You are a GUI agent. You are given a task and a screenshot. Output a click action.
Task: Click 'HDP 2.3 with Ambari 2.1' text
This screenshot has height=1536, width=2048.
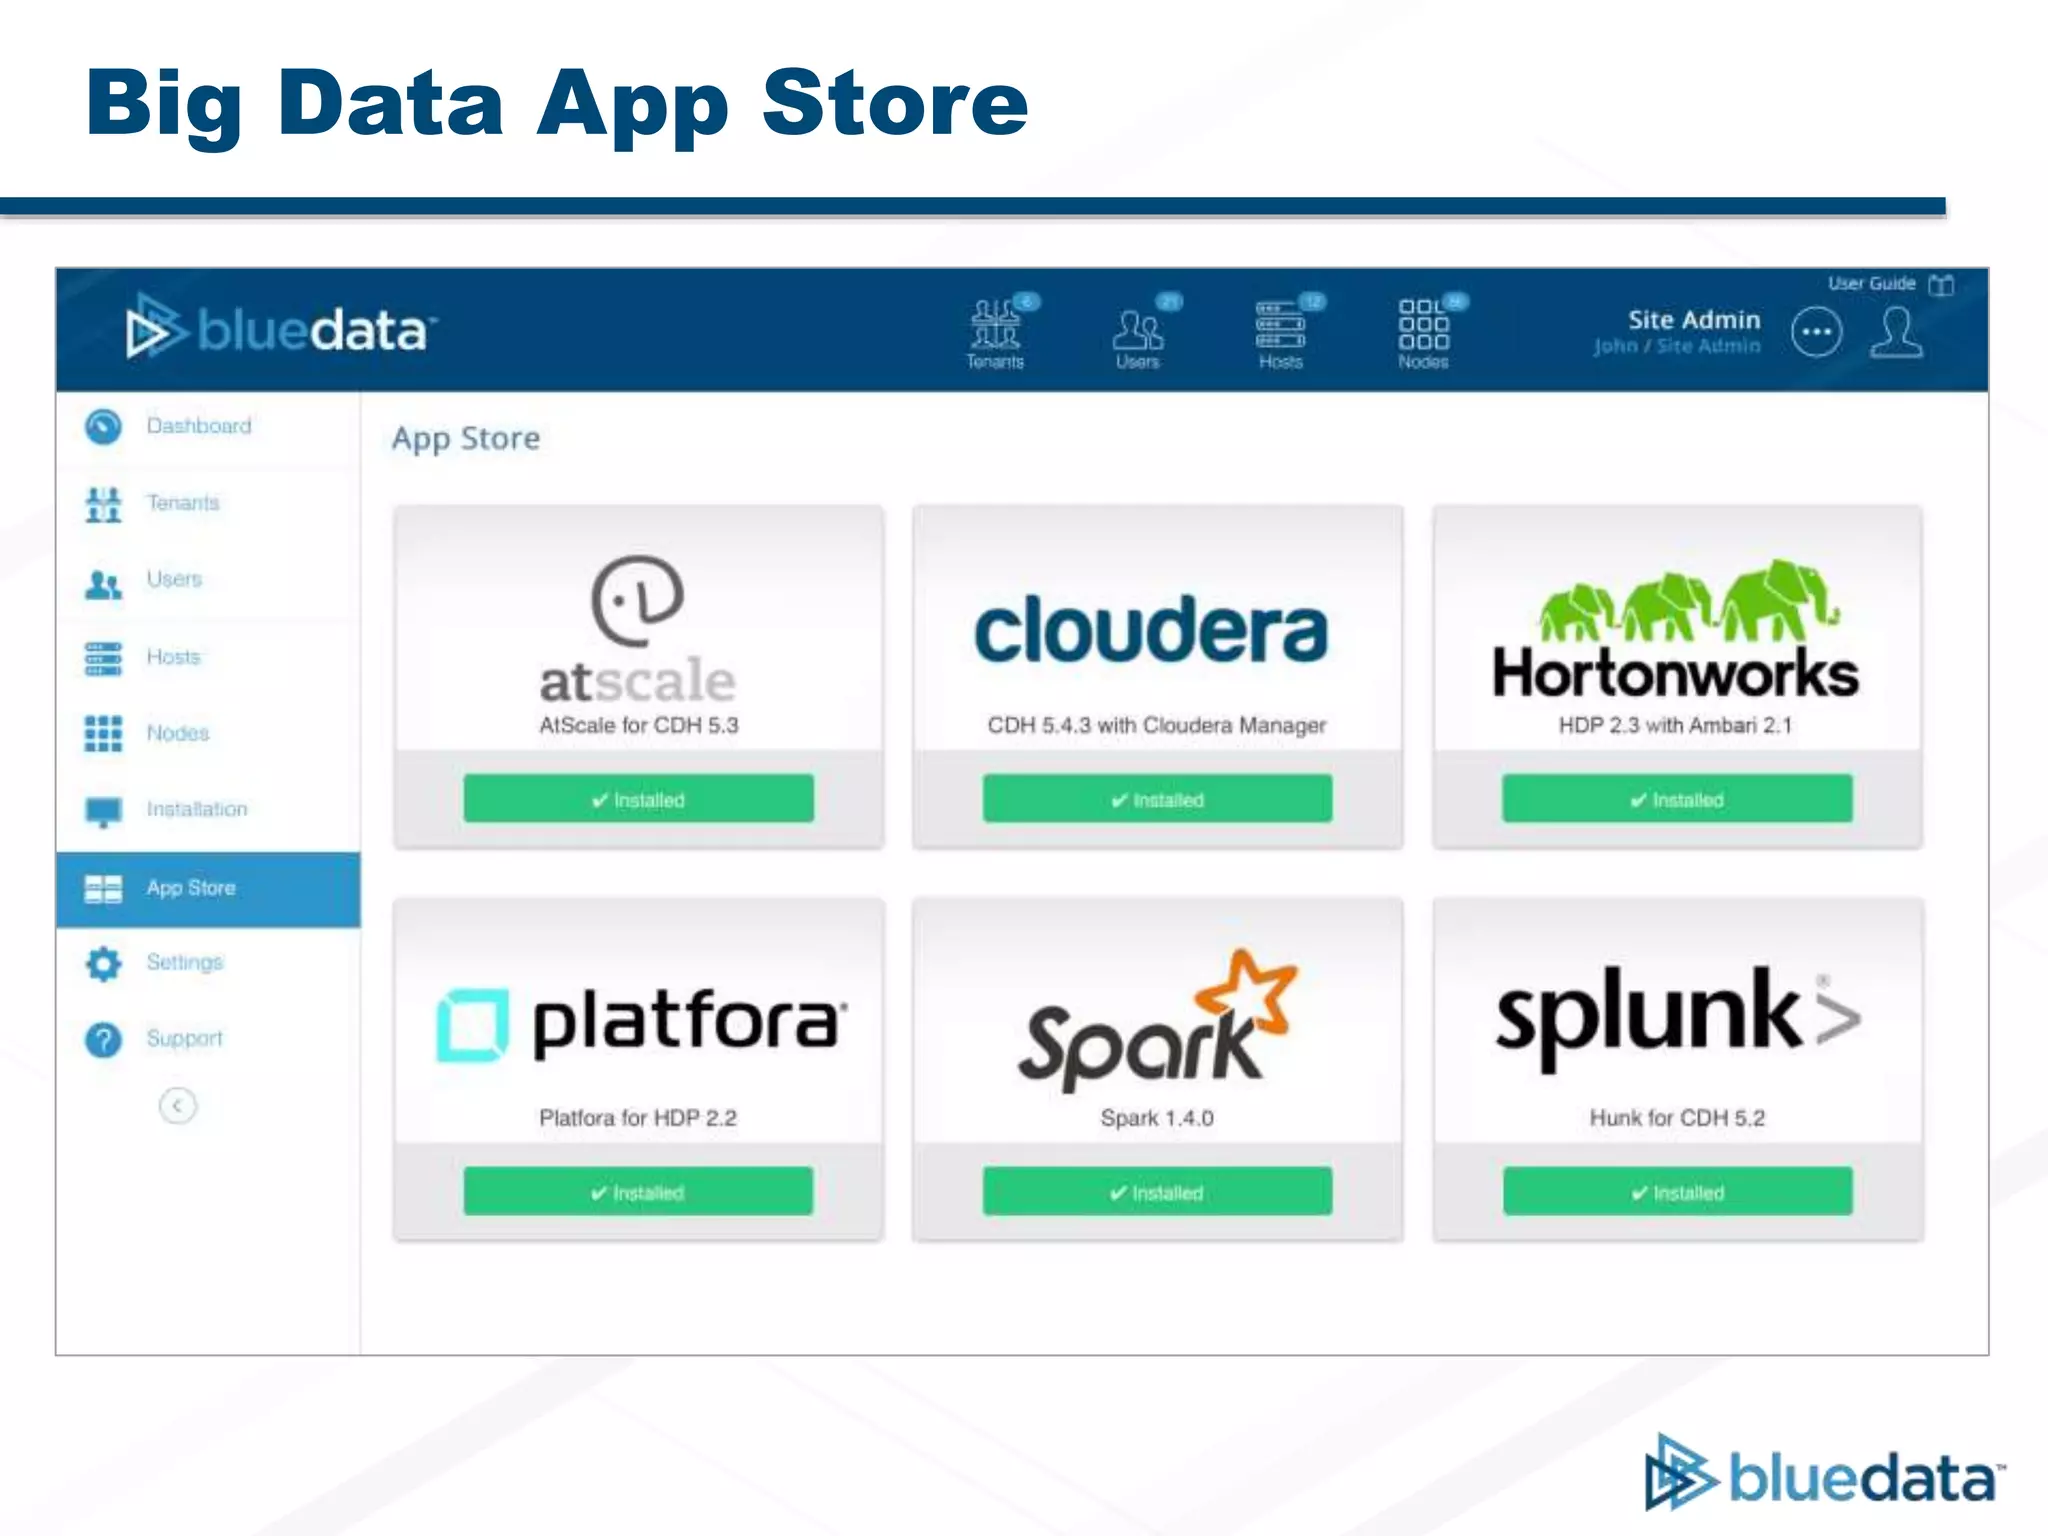tap(1676, 725)
